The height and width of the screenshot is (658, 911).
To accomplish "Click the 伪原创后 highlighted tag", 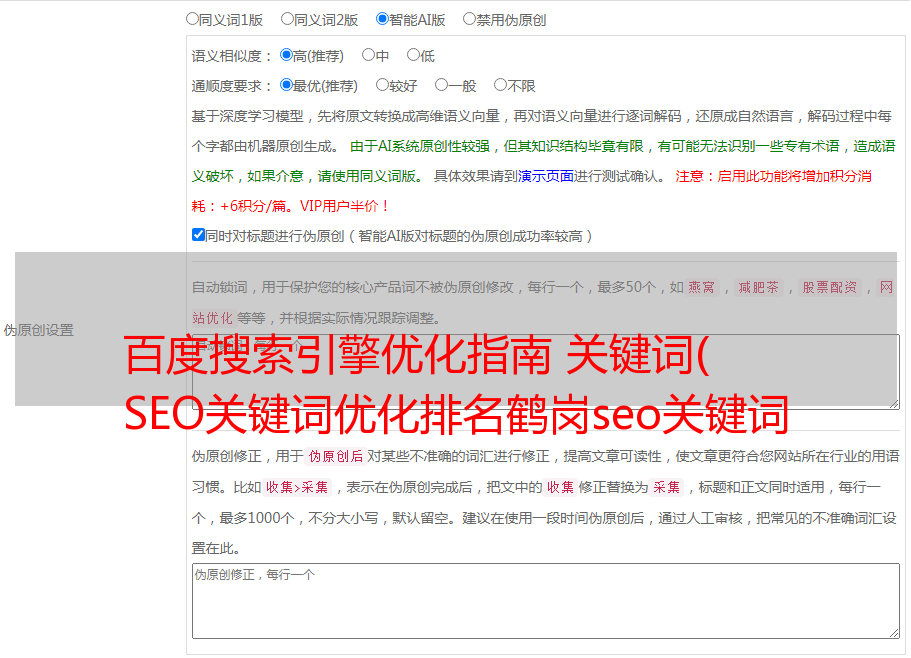I will (x=336, y=456).
